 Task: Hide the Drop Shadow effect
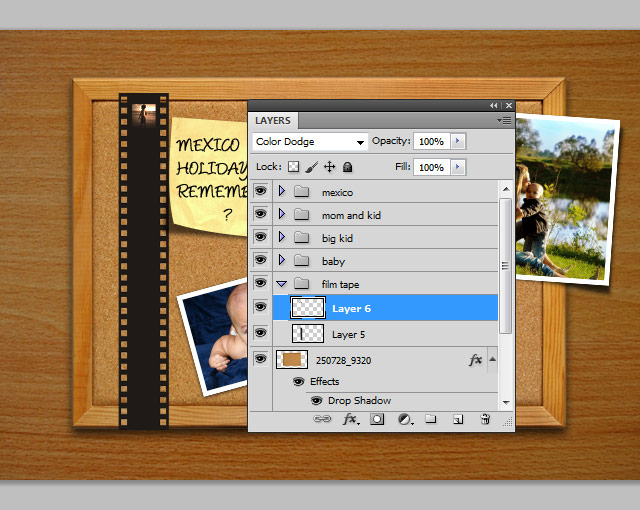click(317, 400)
